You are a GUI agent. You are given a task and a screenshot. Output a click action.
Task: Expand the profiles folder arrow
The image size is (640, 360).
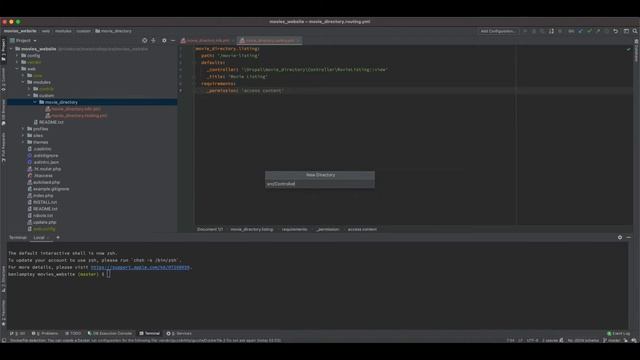(23, 129)
